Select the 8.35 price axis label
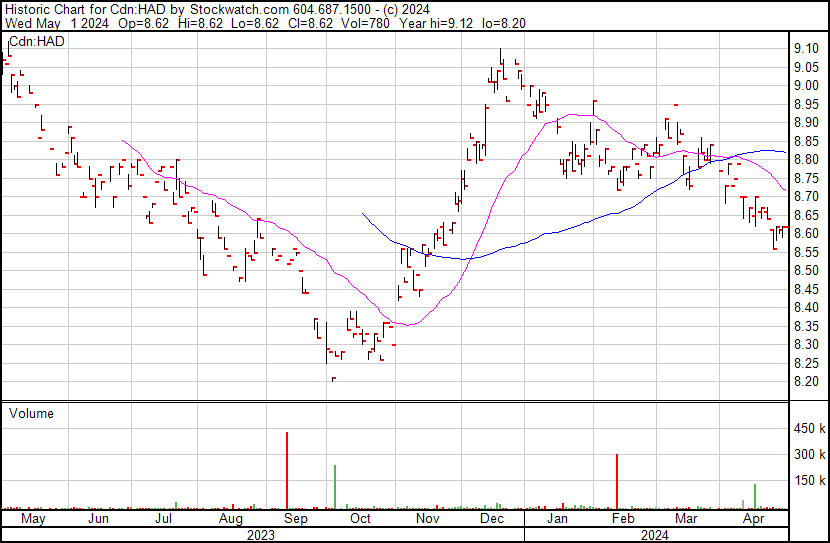 pos(806,327)
